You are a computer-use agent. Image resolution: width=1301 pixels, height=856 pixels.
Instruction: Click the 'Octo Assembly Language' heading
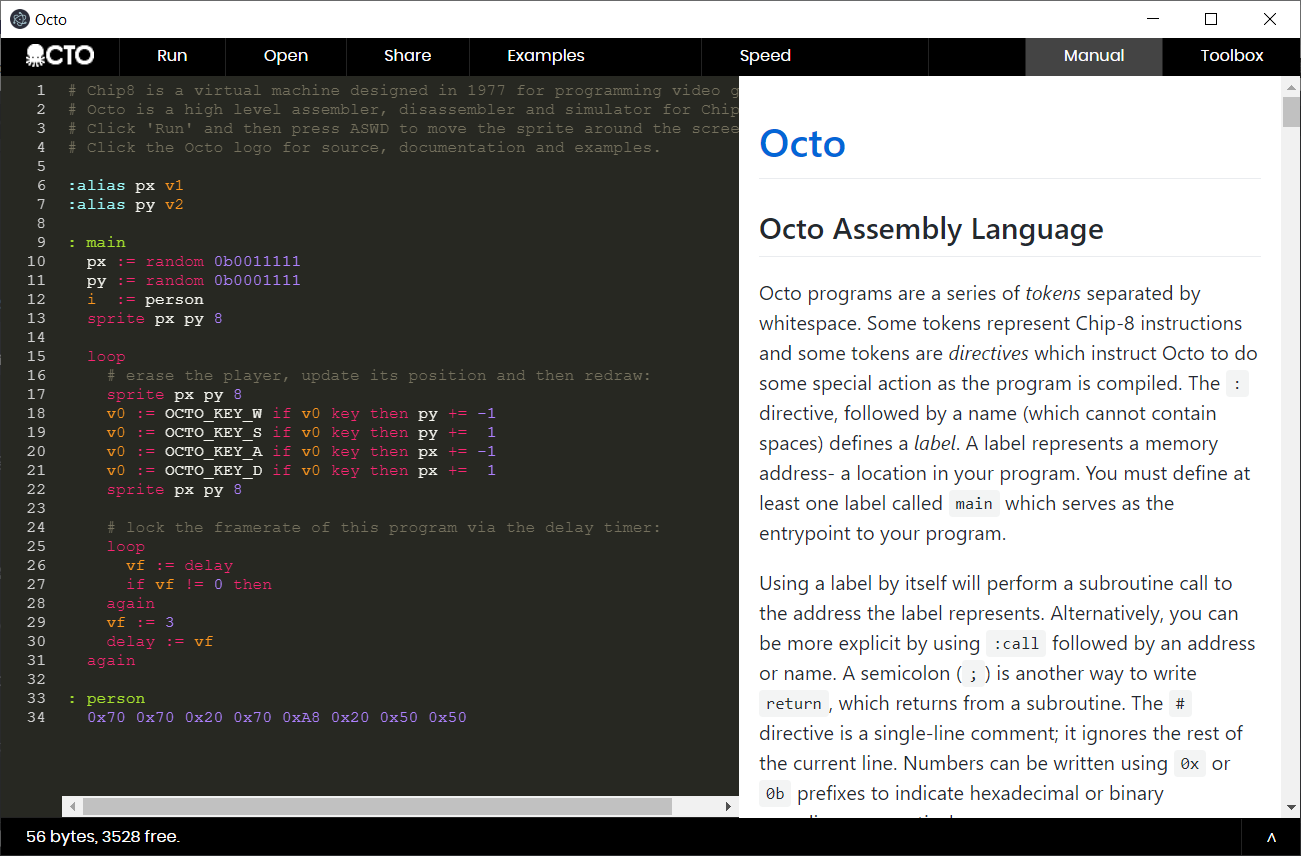point(931,229)
